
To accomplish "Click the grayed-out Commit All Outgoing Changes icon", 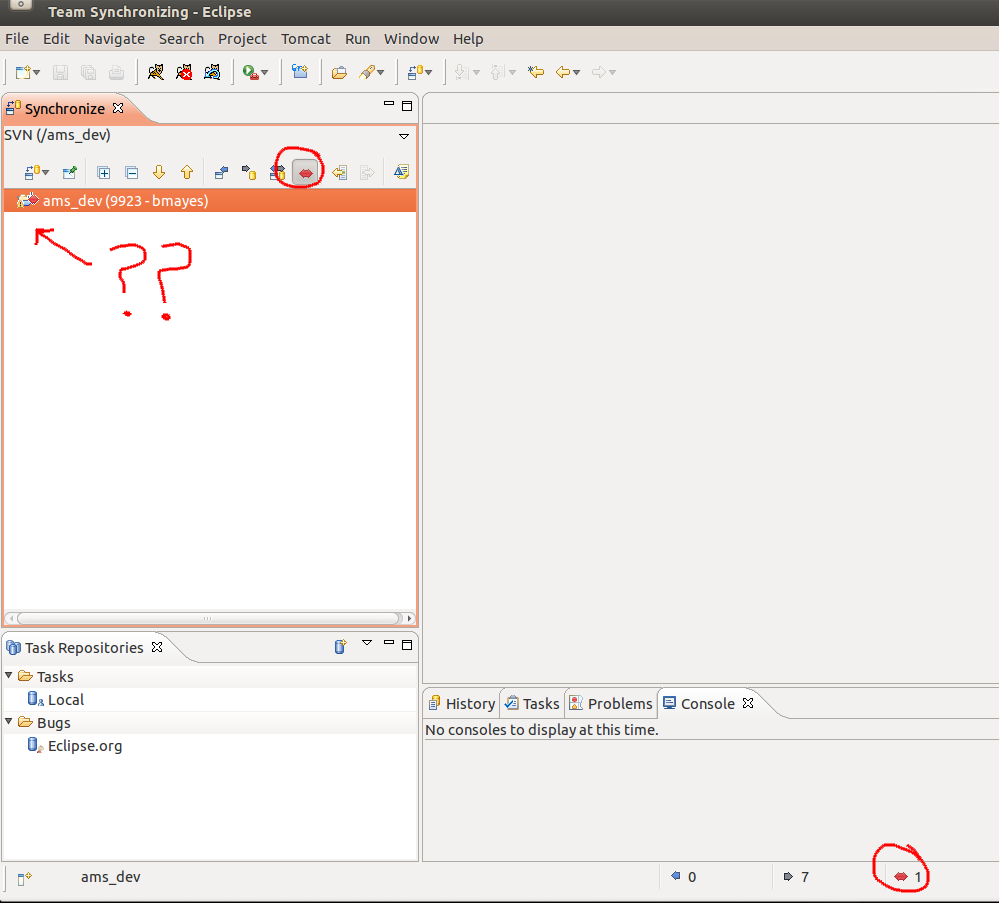I will (367, 172).
